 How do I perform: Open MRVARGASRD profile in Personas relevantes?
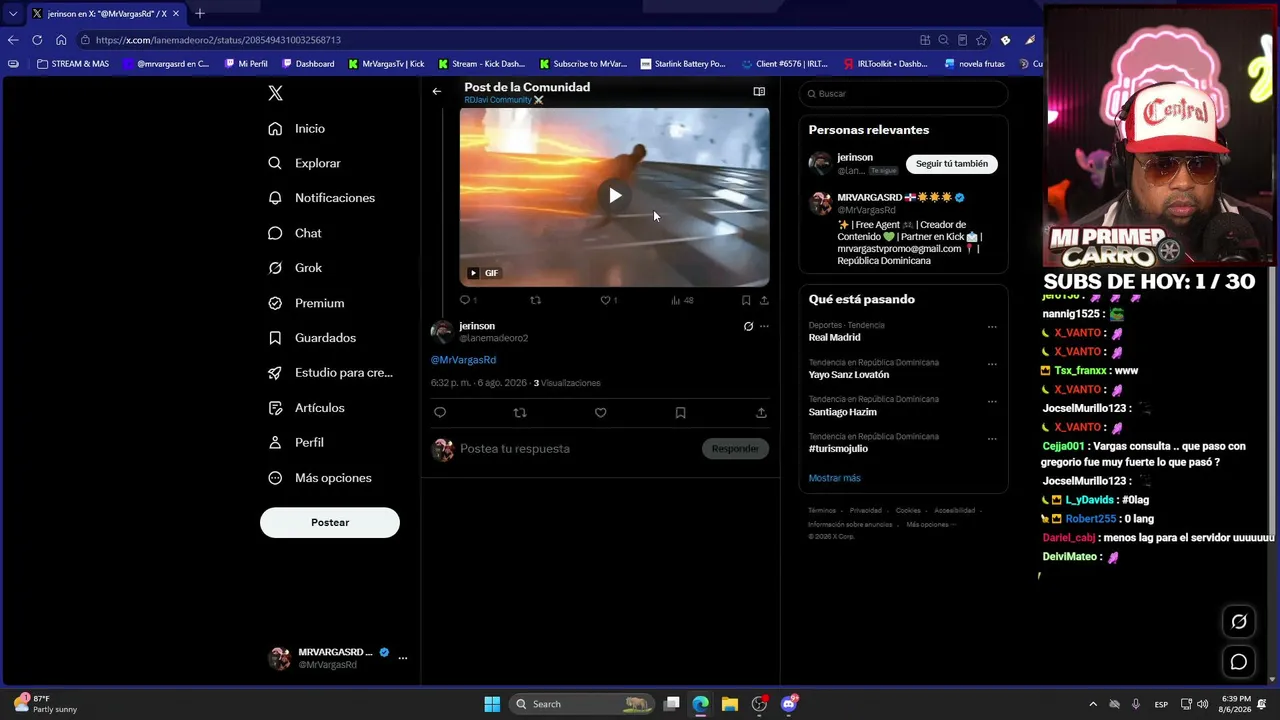click(x=871, y=198)
